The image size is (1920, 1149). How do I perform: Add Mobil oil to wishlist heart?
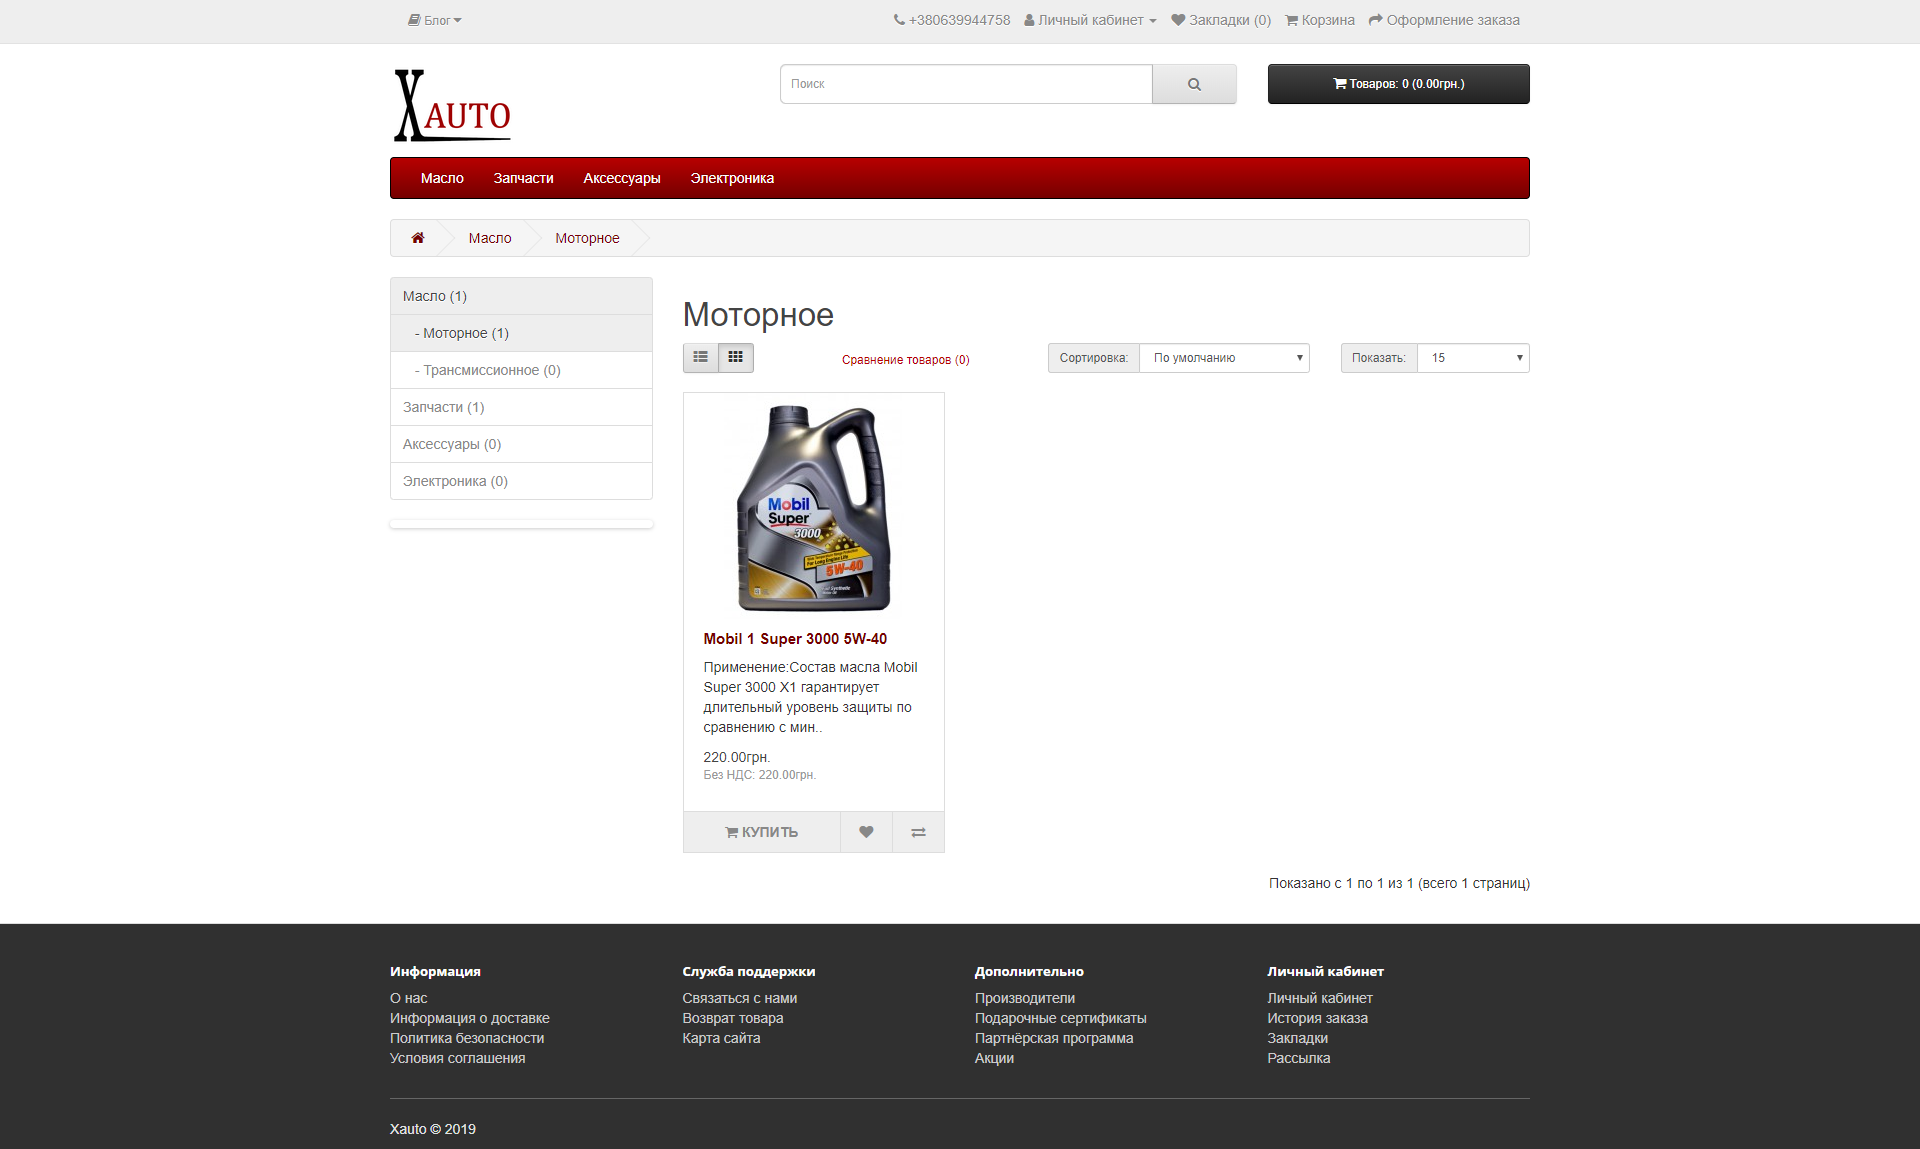coord(866,832)
